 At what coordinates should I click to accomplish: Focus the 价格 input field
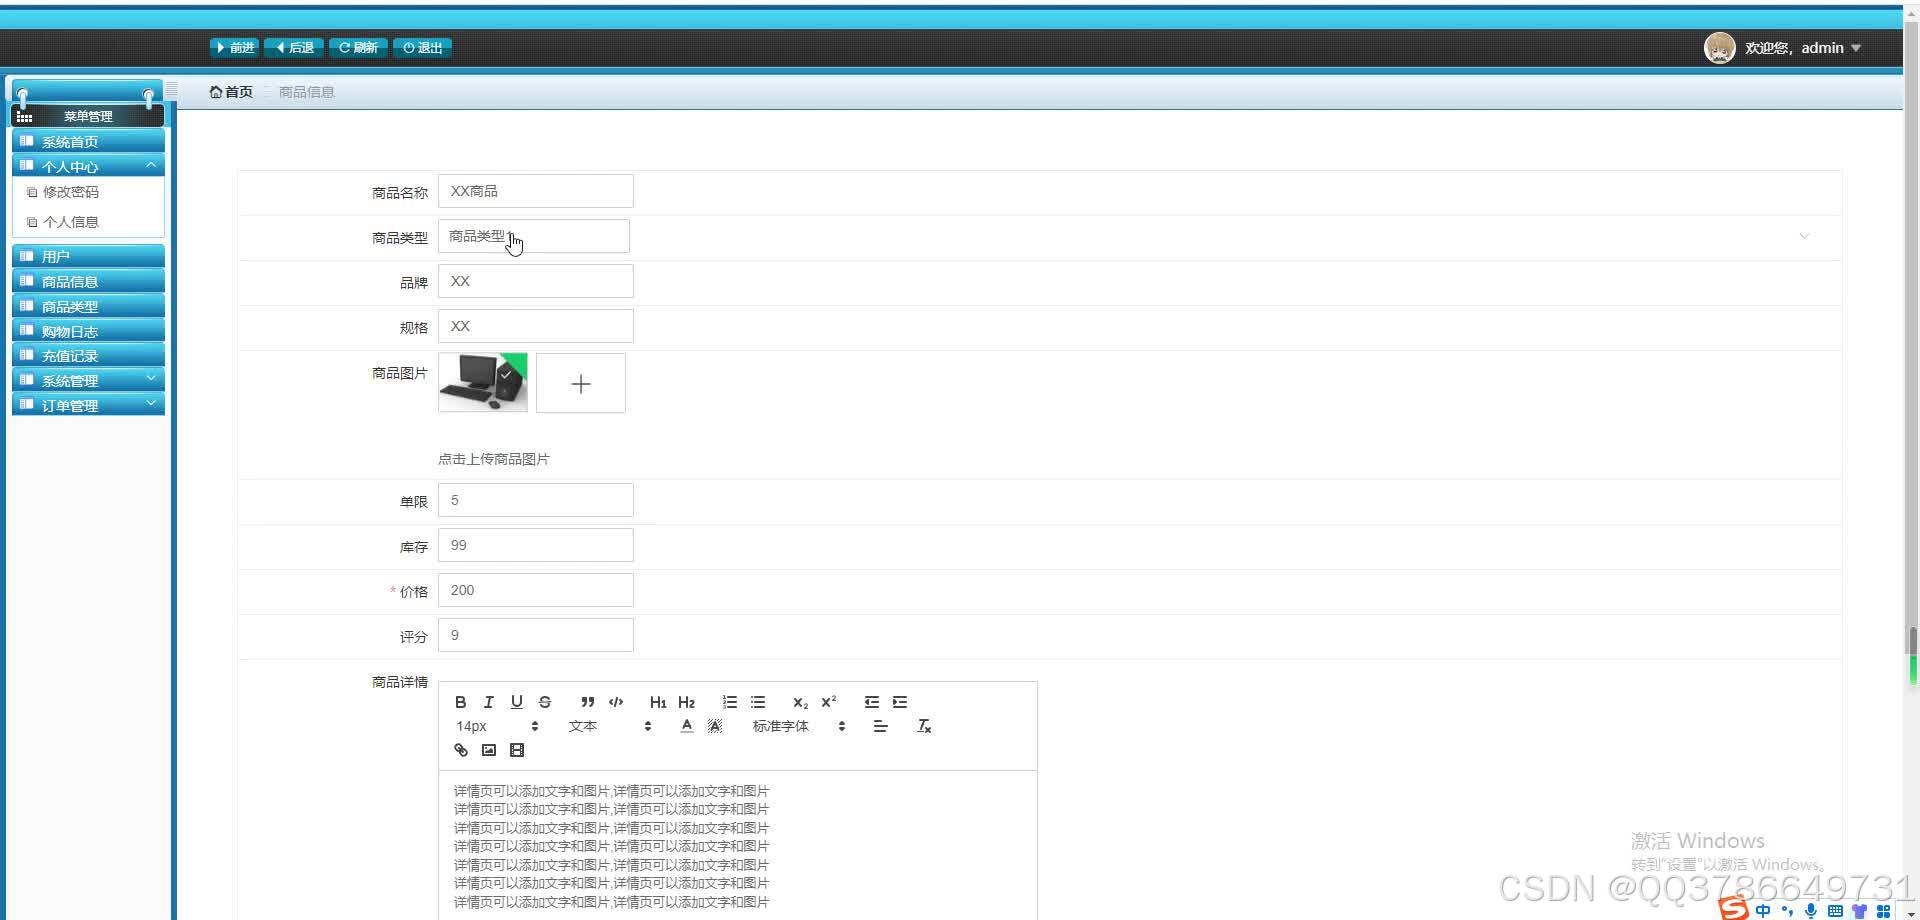535,590
